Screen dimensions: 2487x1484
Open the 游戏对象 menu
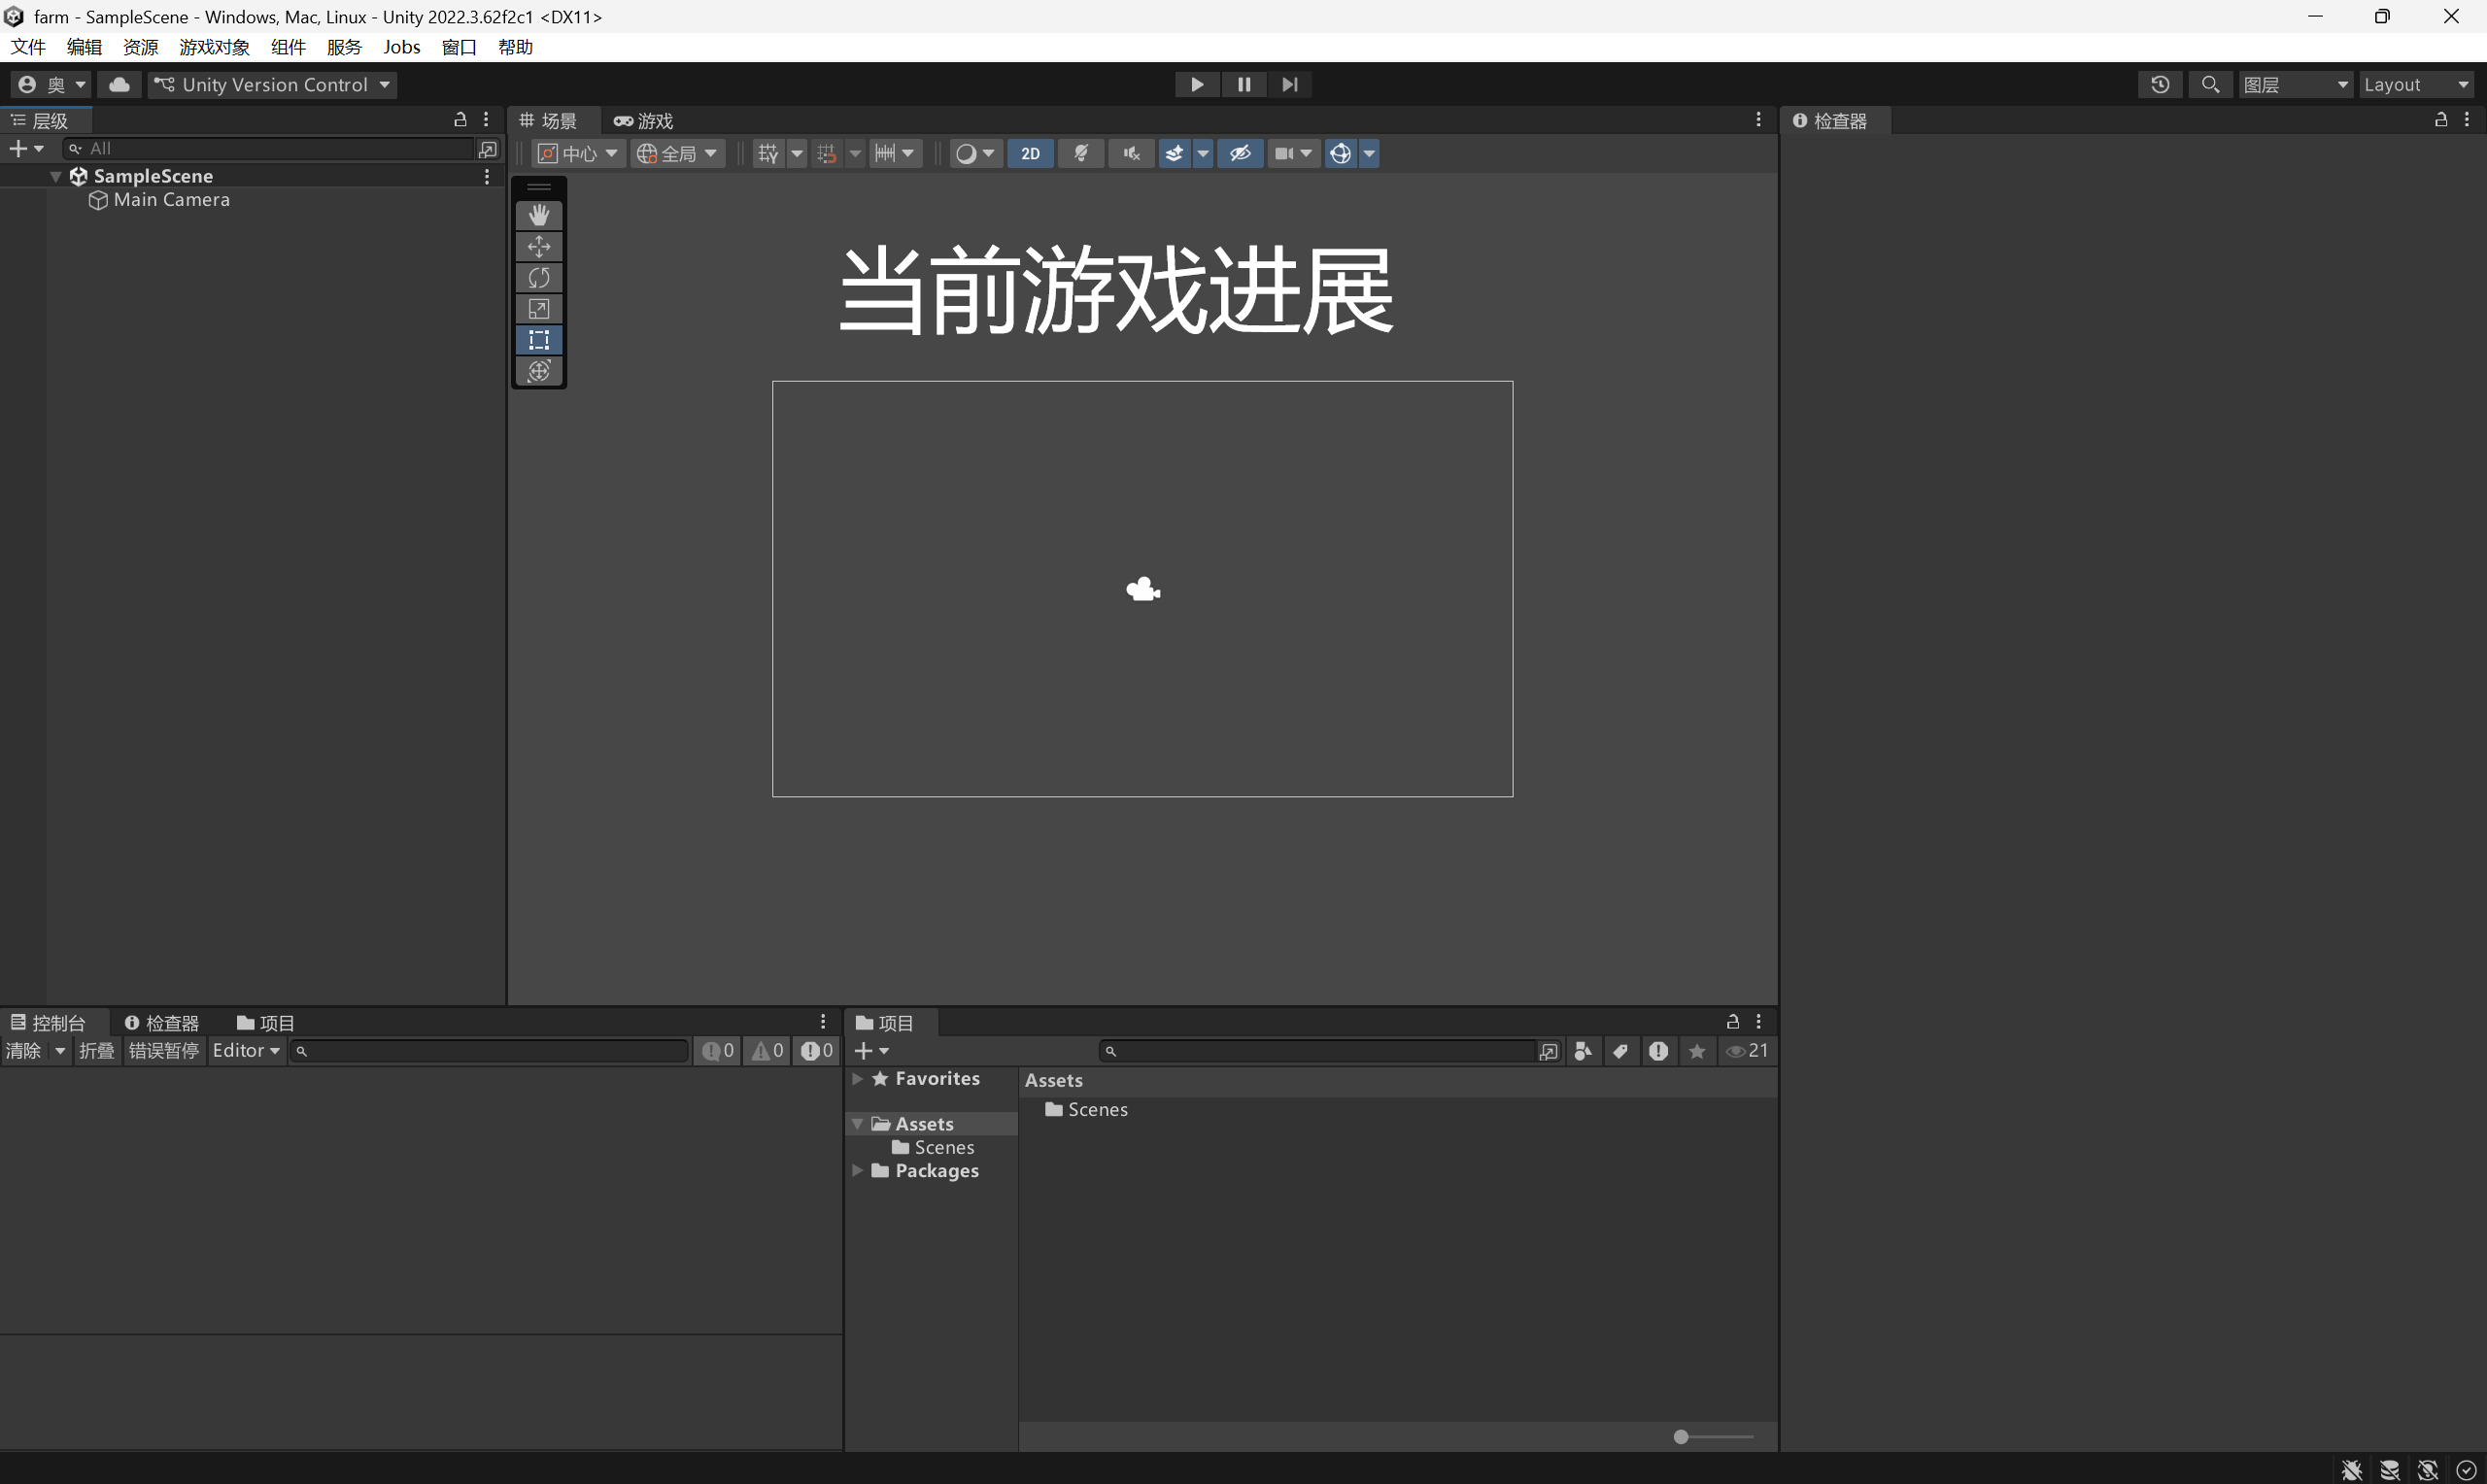click(x=214, y=47)
